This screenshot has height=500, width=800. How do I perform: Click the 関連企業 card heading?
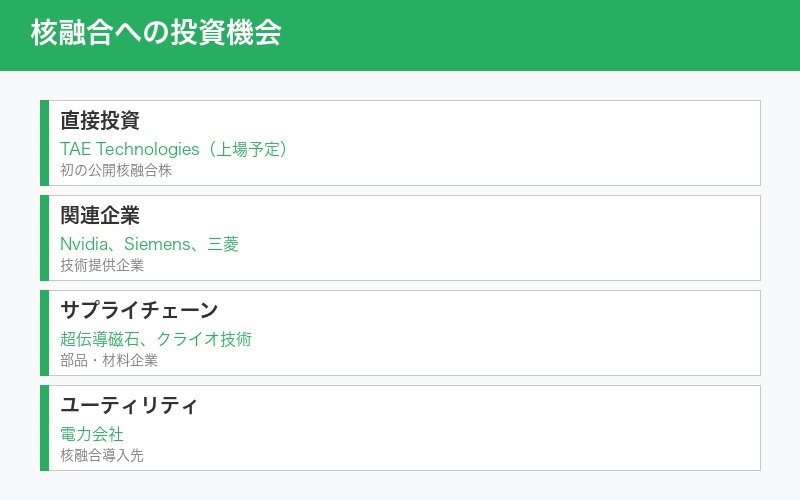pyautogui.click(x=100, y=216)
